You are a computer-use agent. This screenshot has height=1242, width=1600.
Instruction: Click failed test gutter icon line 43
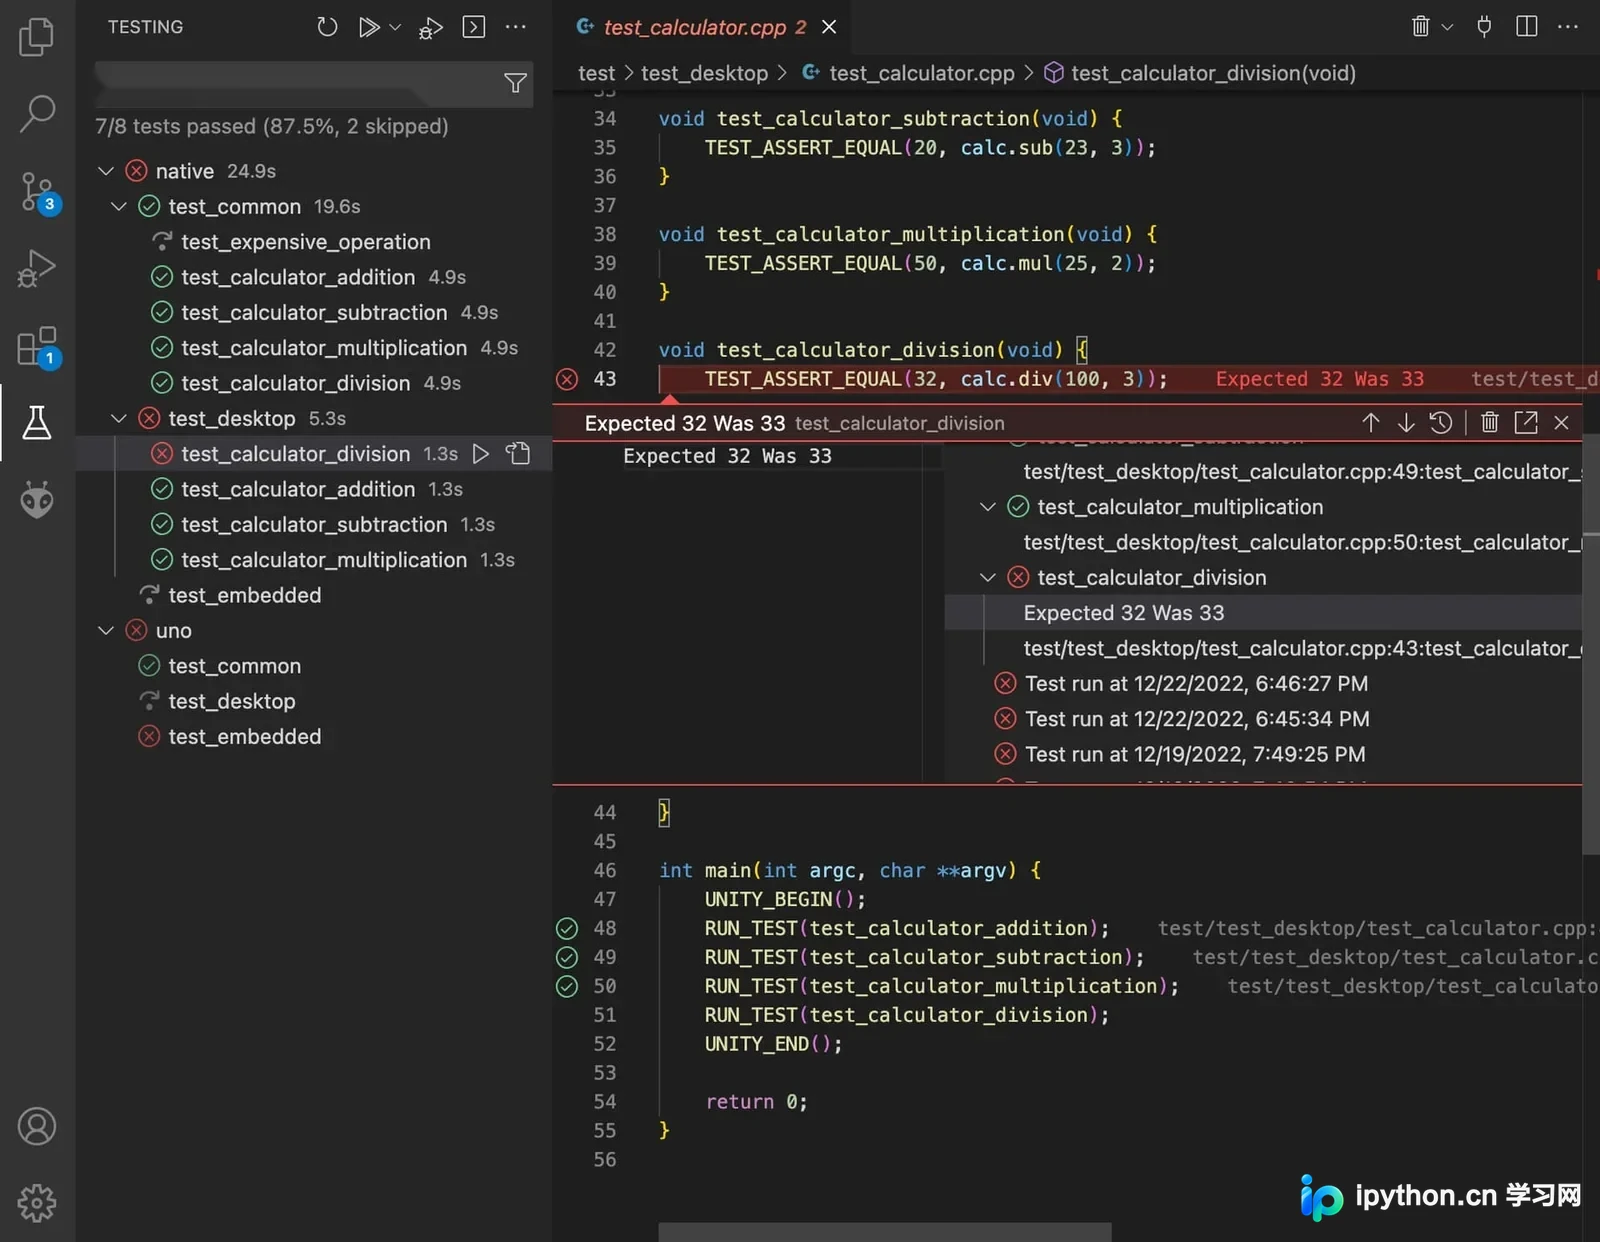point(567,379)
